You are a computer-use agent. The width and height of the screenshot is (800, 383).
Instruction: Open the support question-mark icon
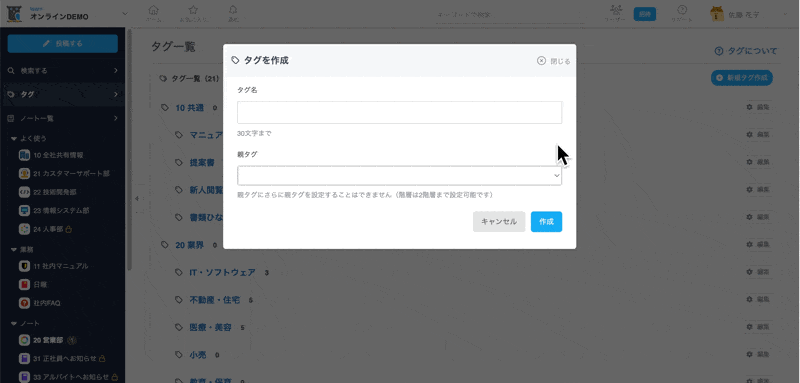[x=682, y=10]
